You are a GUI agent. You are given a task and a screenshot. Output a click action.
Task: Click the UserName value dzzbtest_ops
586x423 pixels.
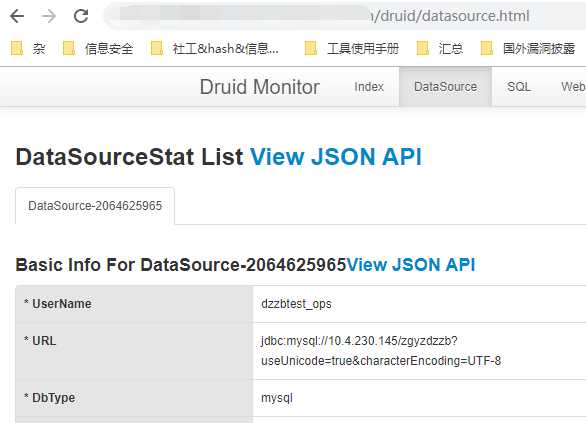[x=296, y=304]
